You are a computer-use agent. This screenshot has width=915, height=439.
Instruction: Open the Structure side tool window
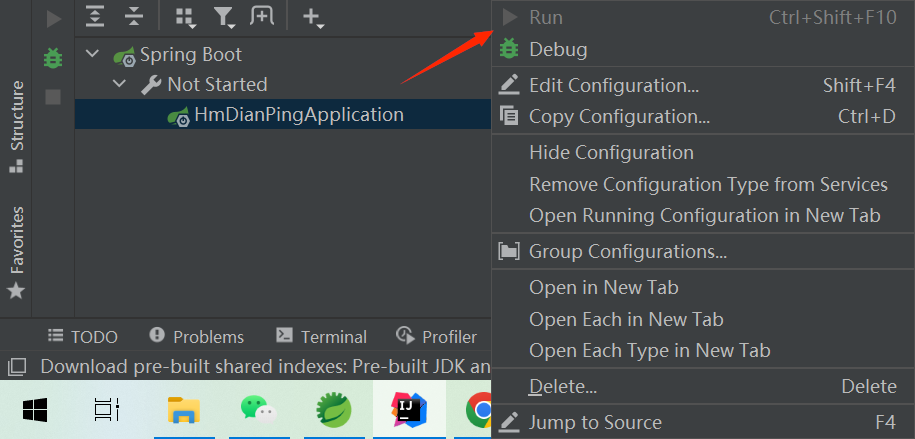pos(16,127)
